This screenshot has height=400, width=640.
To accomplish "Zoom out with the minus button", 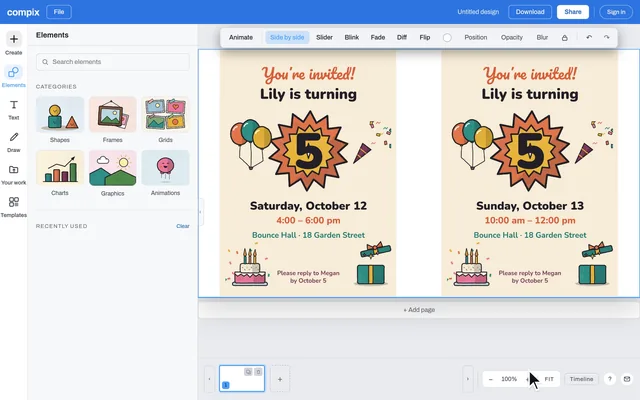I will [491, 379].
